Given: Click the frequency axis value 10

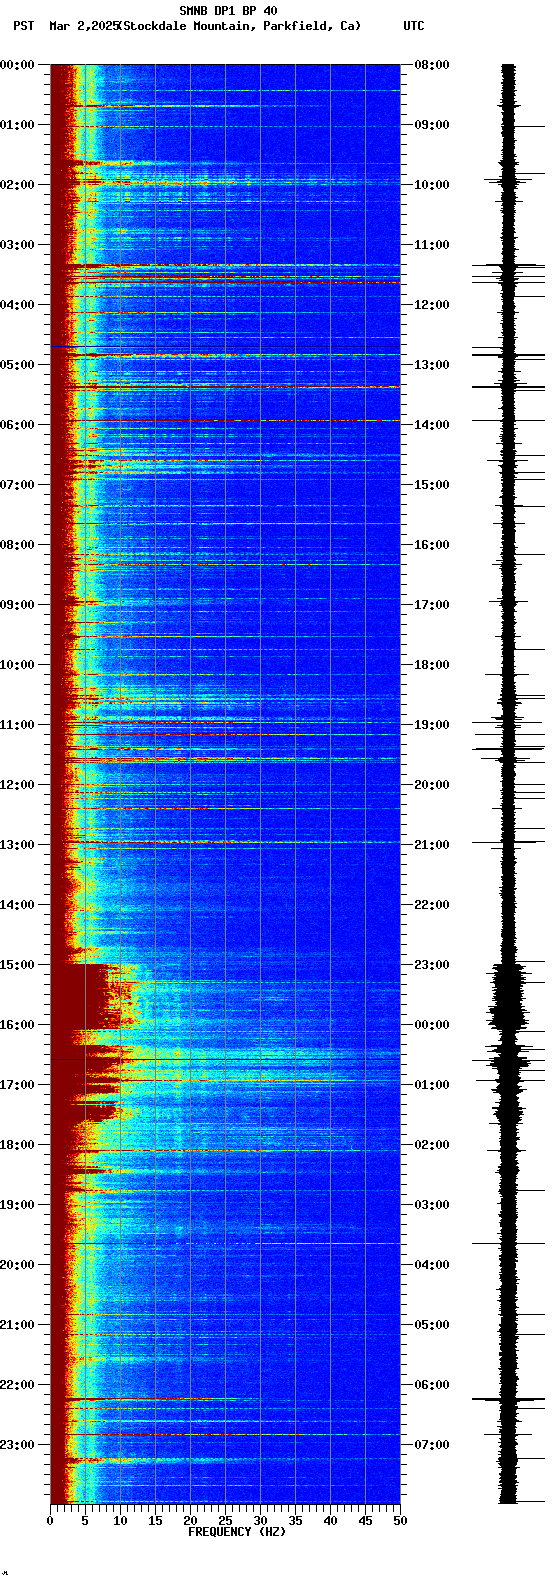Looking at the screenshot, I should (120, 1521).
